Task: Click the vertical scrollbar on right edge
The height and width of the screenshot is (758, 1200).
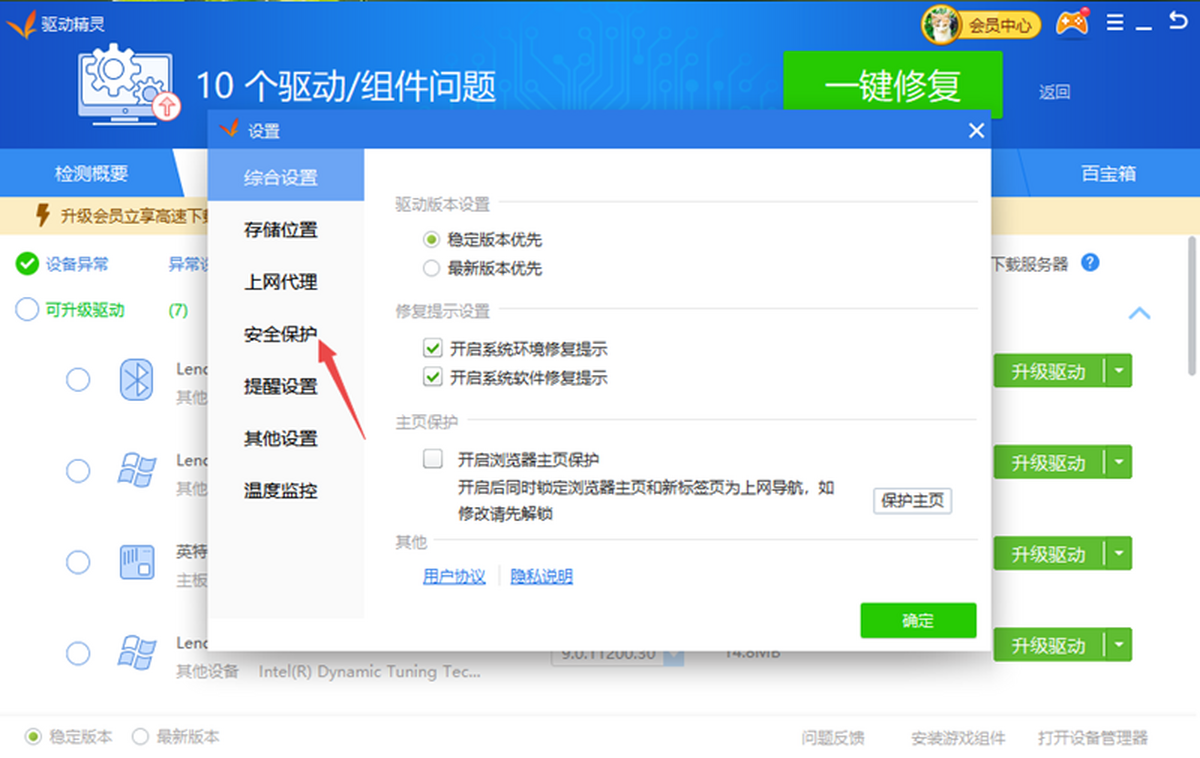Action: 1191,300
